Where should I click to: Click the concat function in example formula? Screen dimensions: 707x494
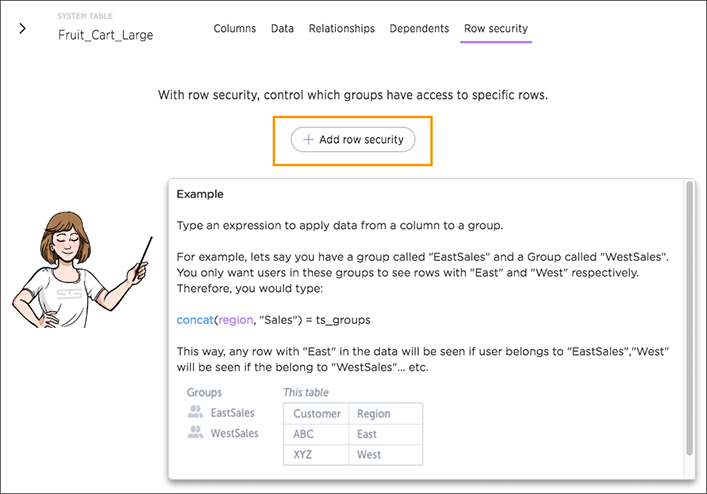pyautogui.click(x=194, y=320)
